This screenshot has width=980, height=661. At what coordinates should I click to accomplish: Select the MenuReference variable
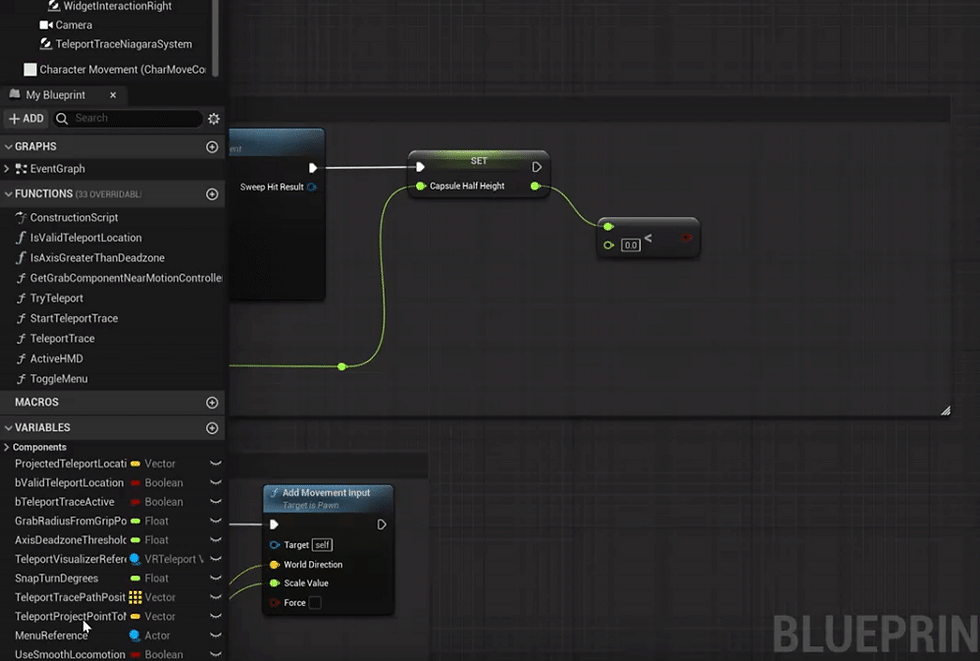pos(51,635)
